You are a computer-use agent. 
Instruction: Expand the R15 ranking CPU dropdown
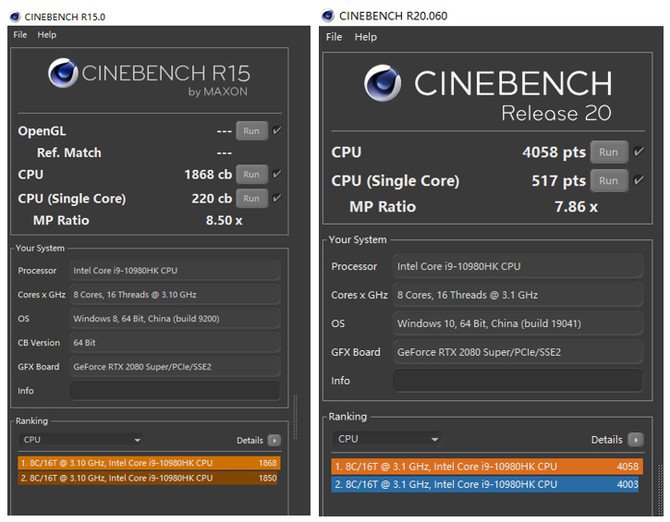[80, 440]
